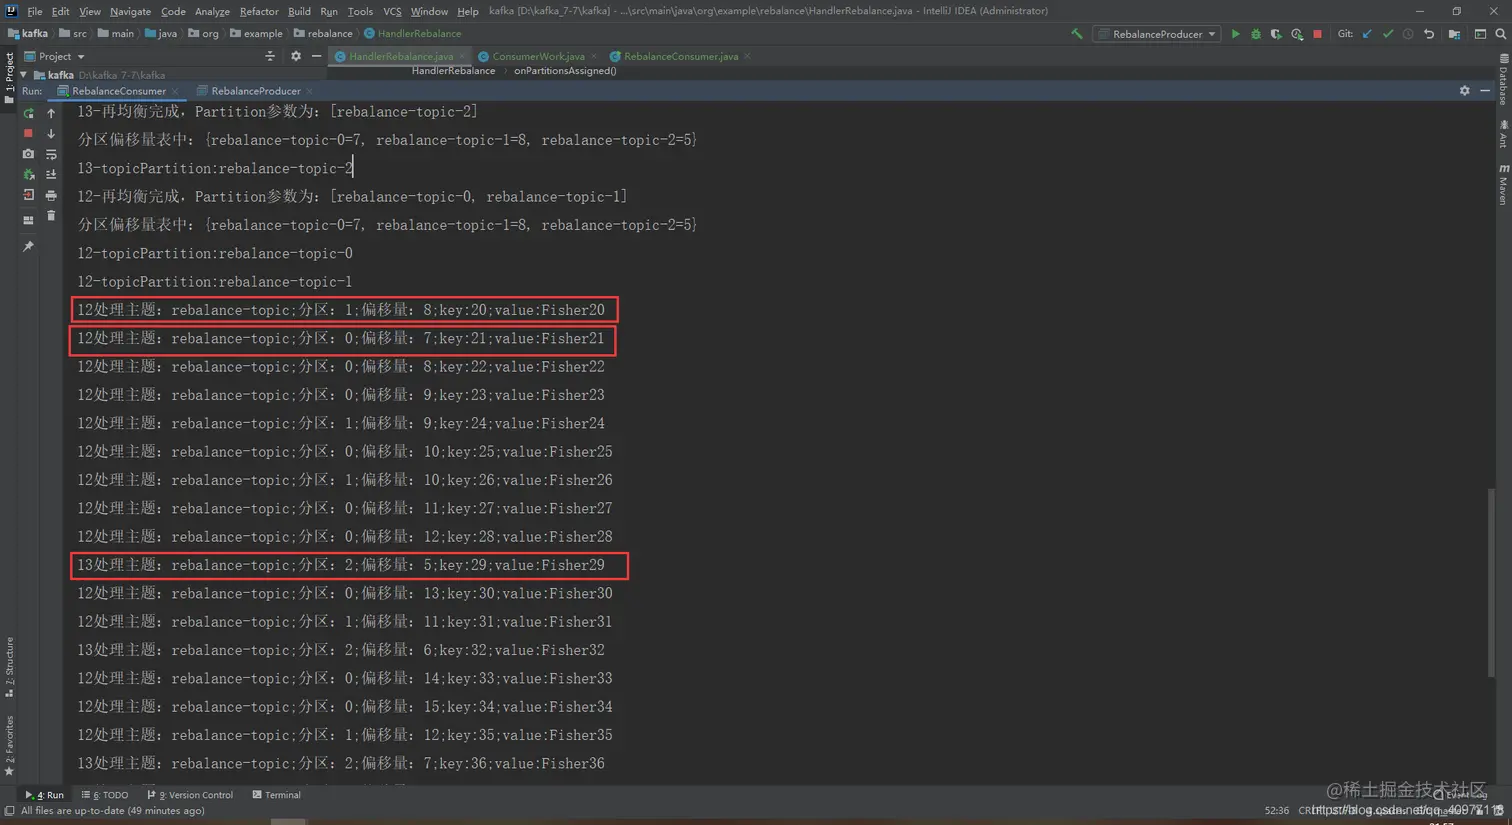
Task: Open Run Anything window icon
Action: point(1480,34)
